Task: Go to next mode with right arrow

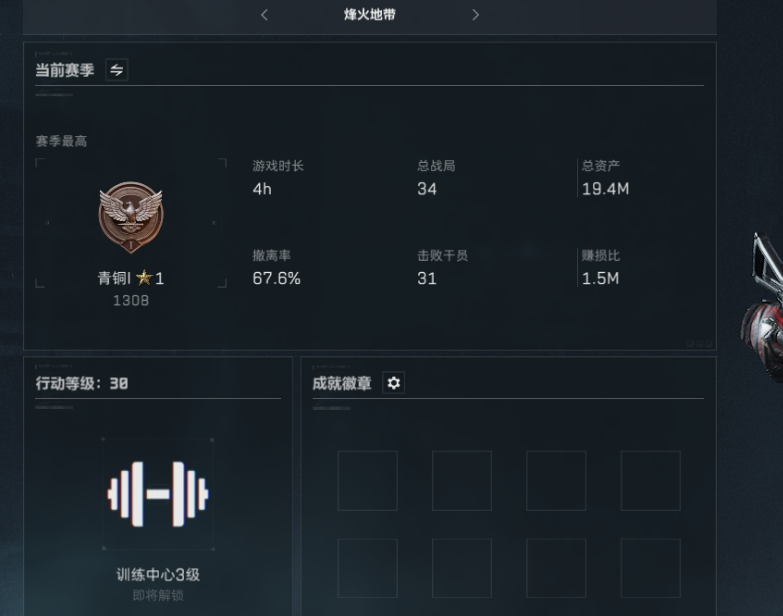Action: pos(475,15)
